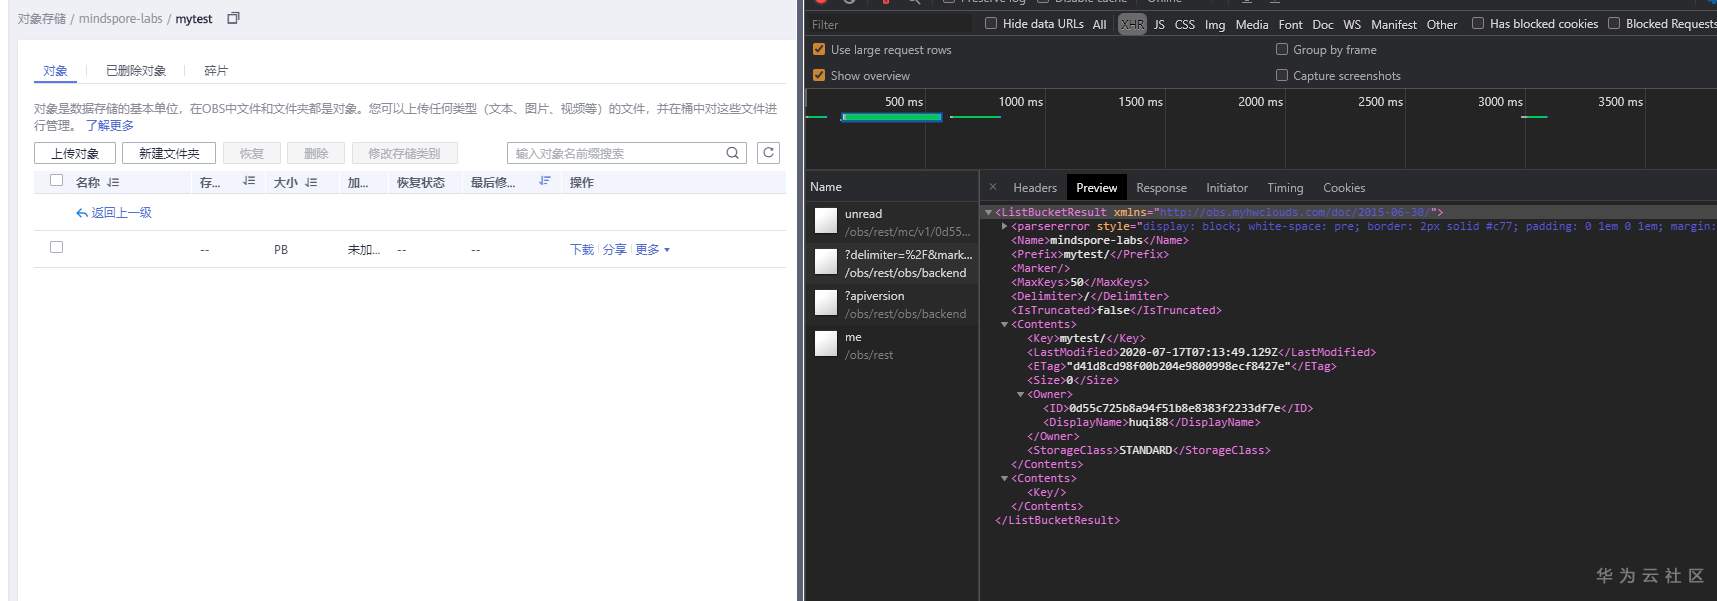Filter network requests by Doc
Image resolution: width=1717 pixels, height=601 pixels.
click(1322, 24)
